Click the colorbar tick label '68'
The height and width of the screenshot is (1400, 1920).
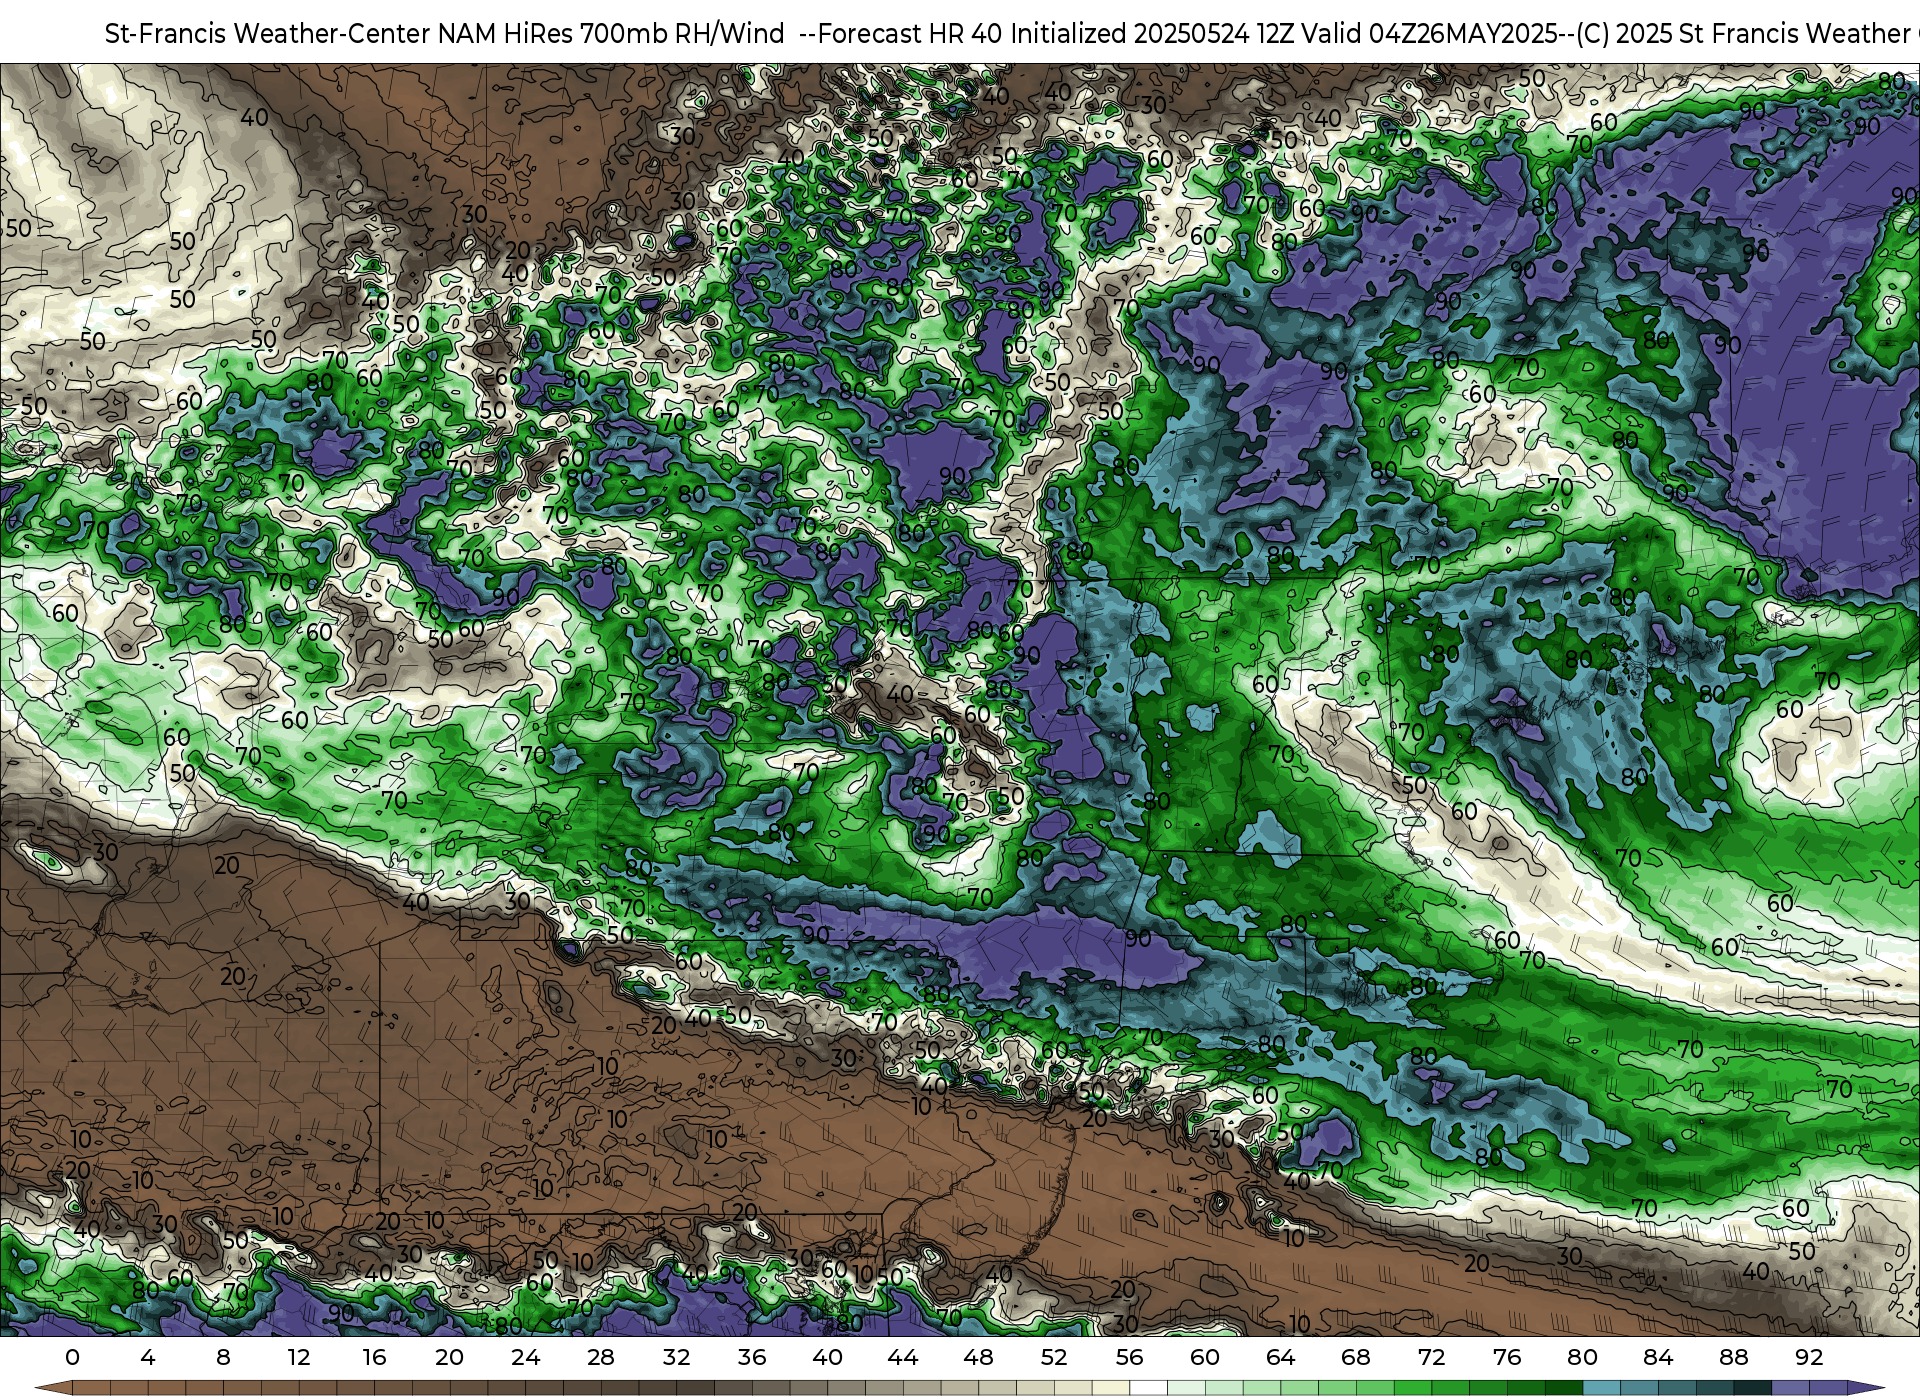[1356, 1357]
